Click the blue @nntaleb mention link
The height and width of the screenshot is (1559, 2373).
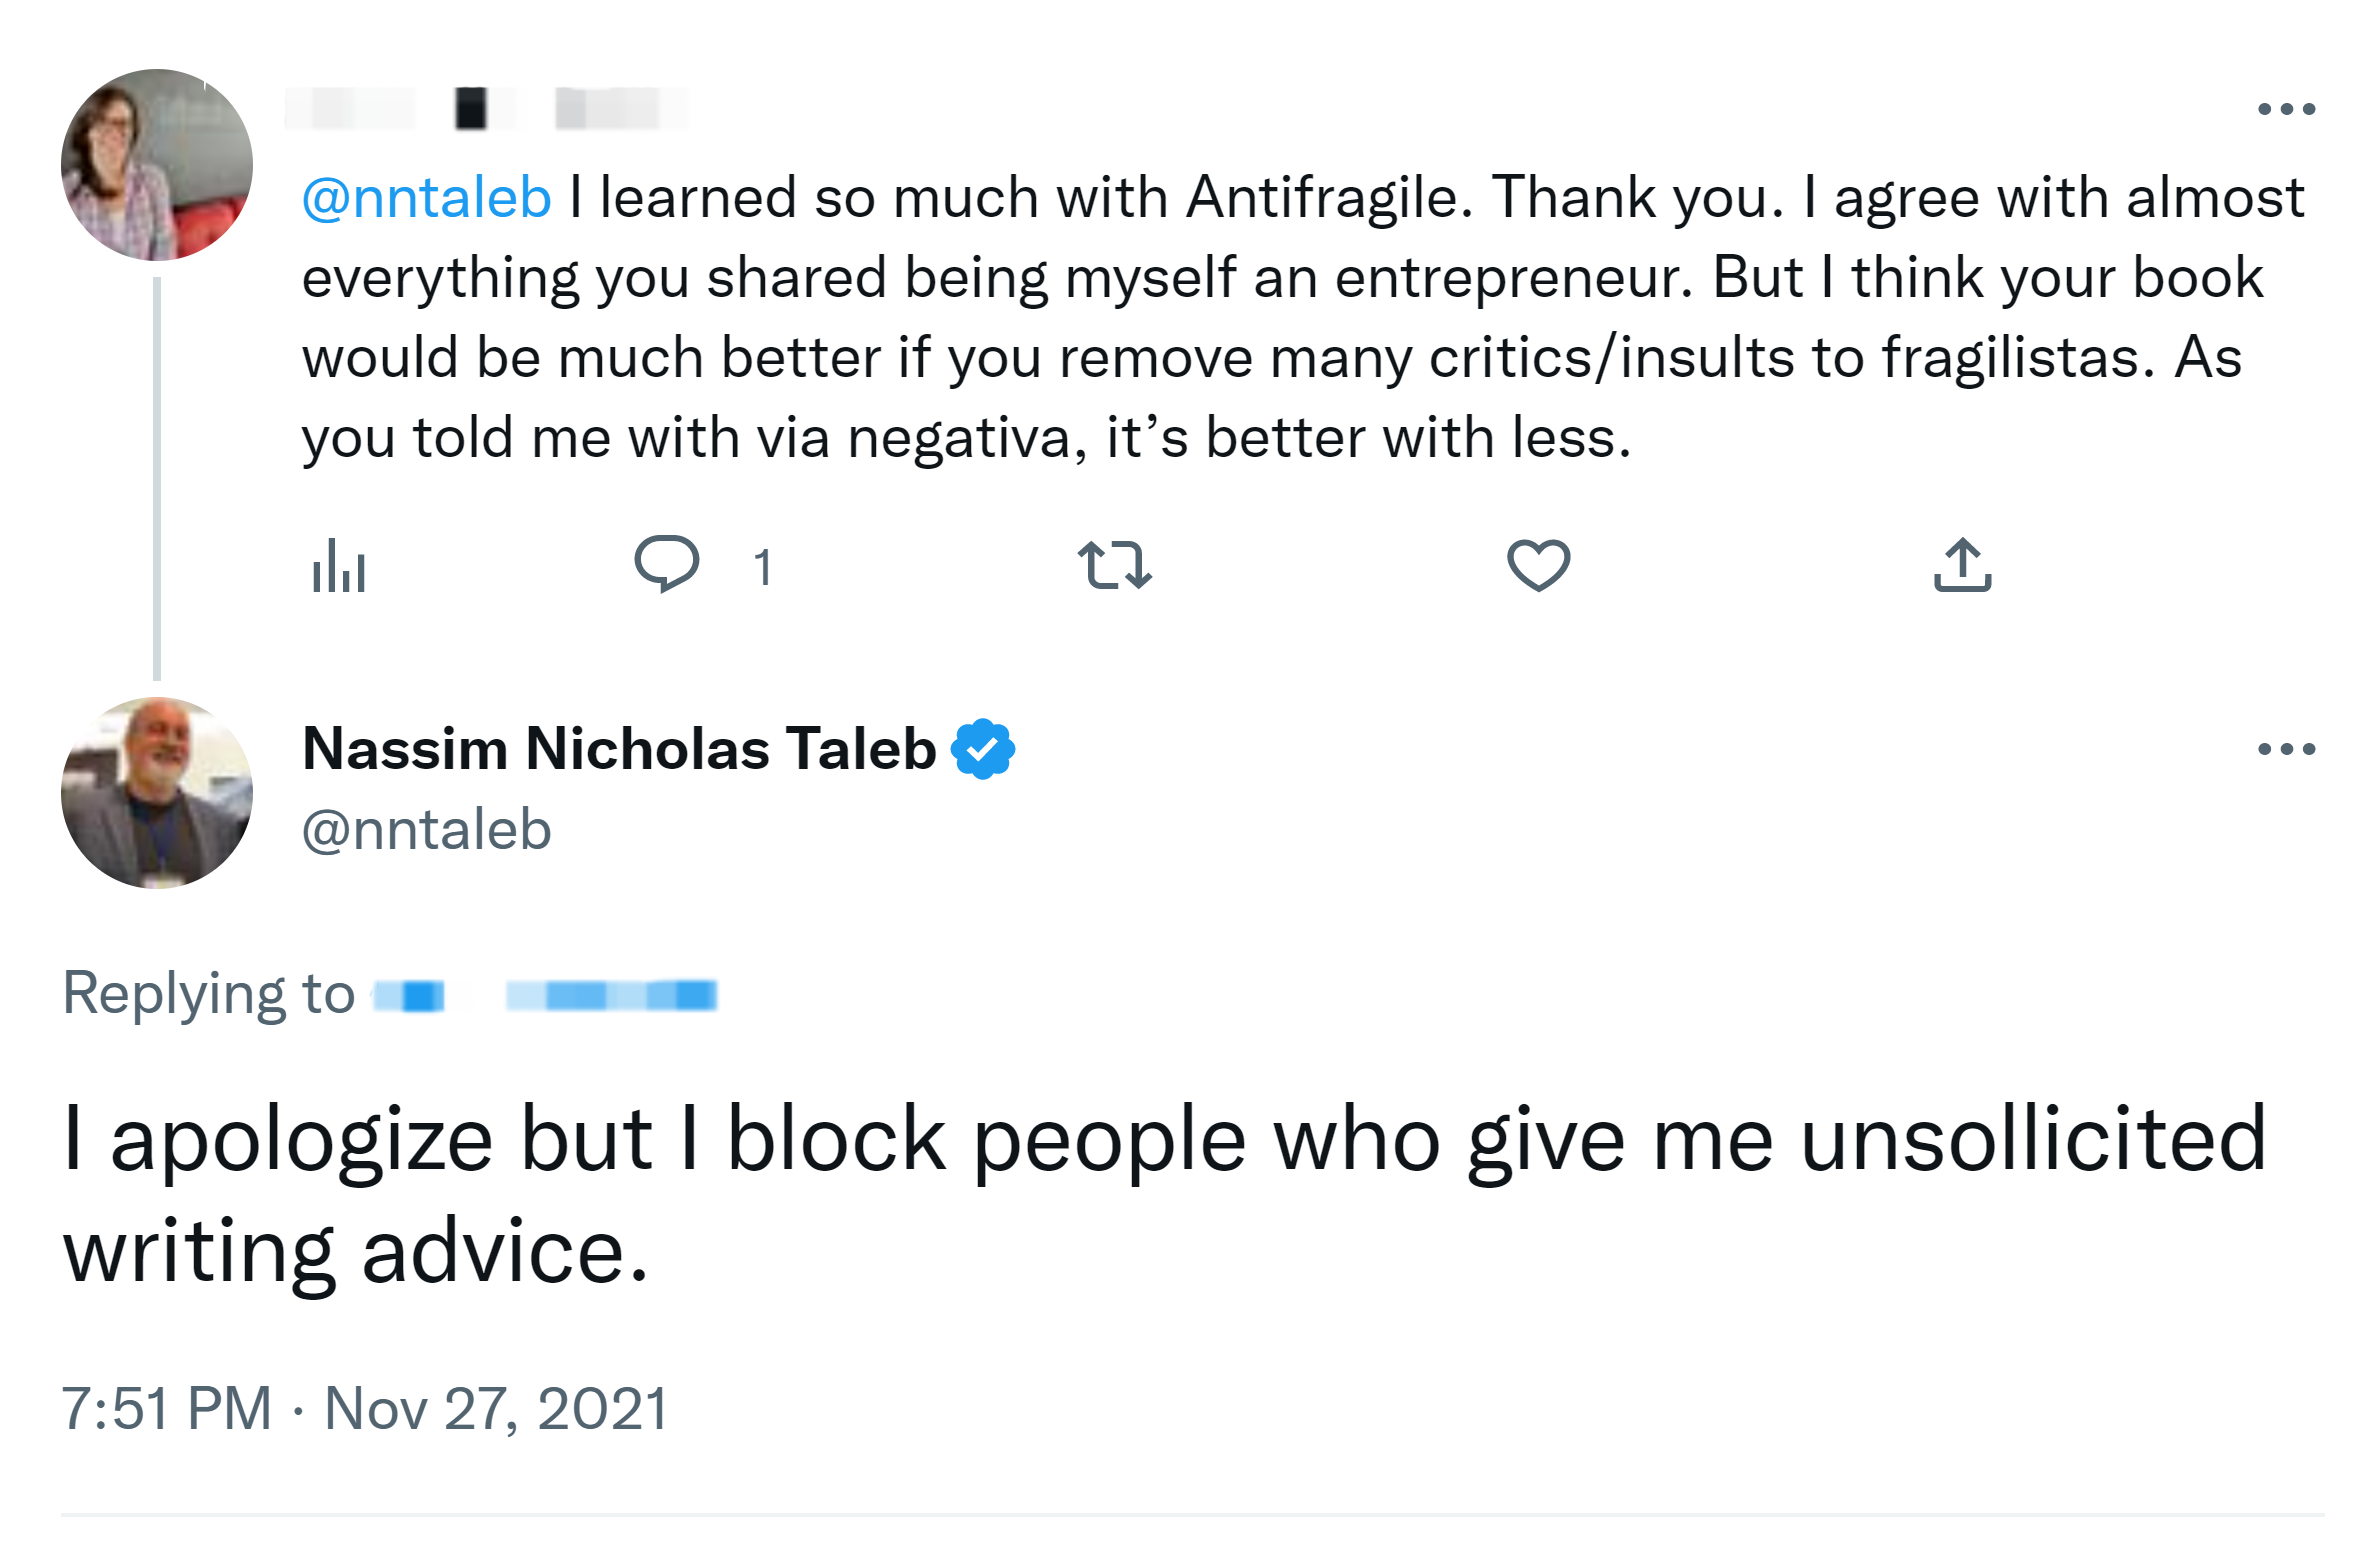(426, 198)
